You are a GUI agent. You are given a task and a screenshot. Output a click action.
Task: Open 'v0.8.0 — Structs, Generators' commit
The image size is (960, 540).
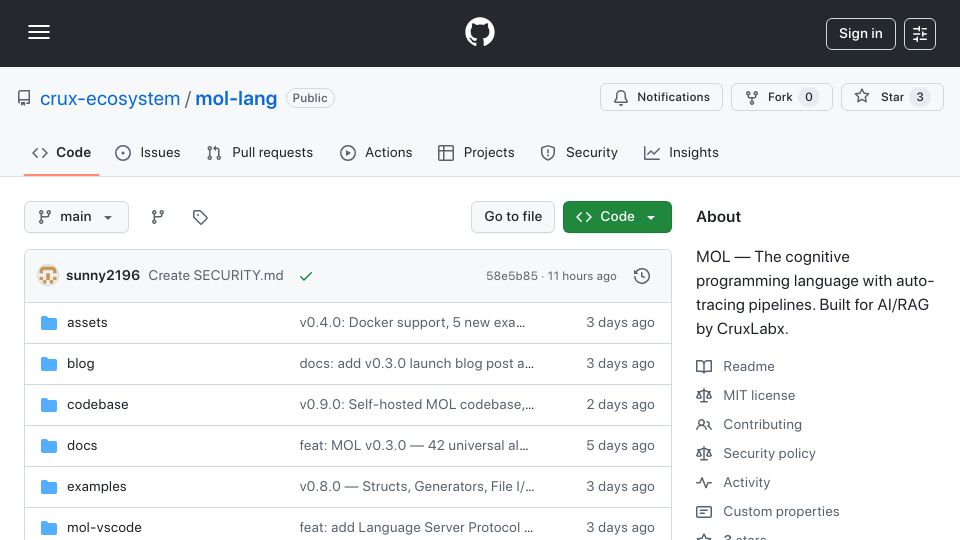coord(416,487)
